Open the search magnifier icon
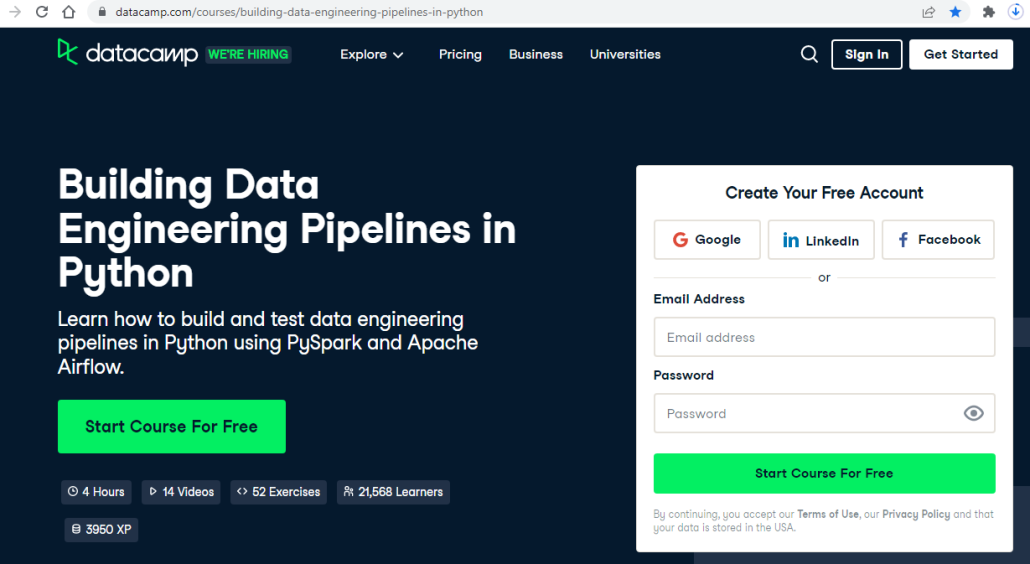1030x564 pixels. coord(809,54)
